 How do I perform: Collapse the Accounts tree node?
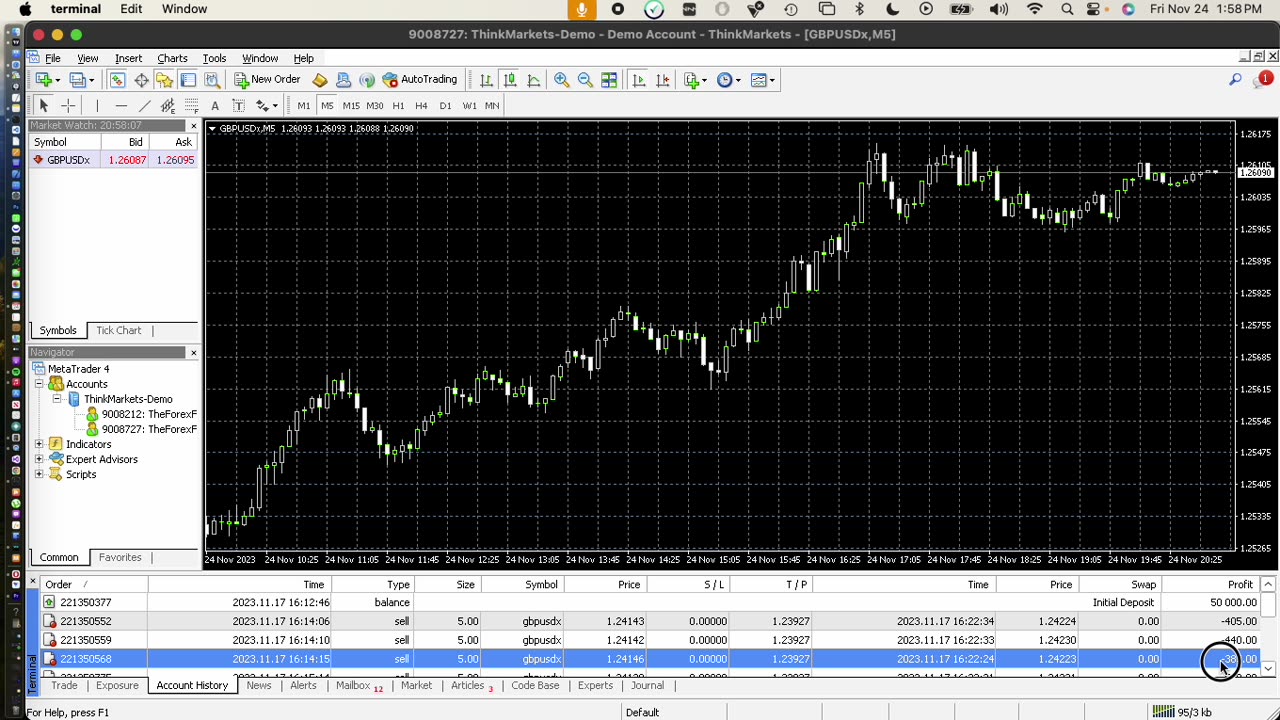(x=39, y=384)
